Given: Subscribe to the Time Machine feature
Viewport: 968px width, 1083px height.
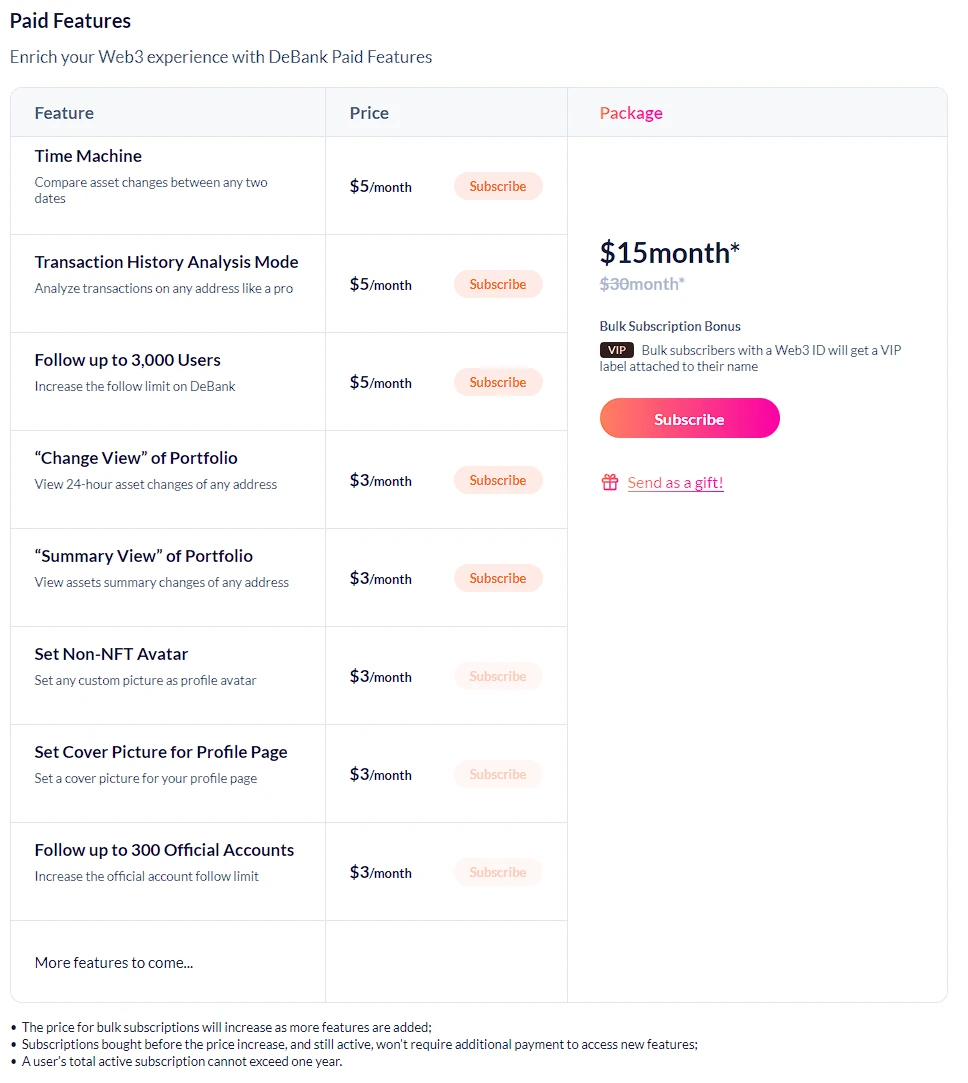Looking at the screenshot, I should point(497,186).
